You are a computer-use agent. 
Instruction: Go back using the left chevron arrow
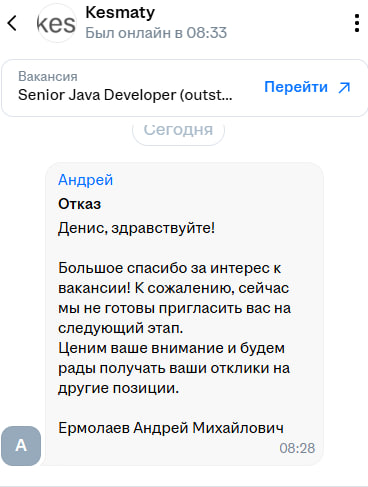[x=12, y=23]
